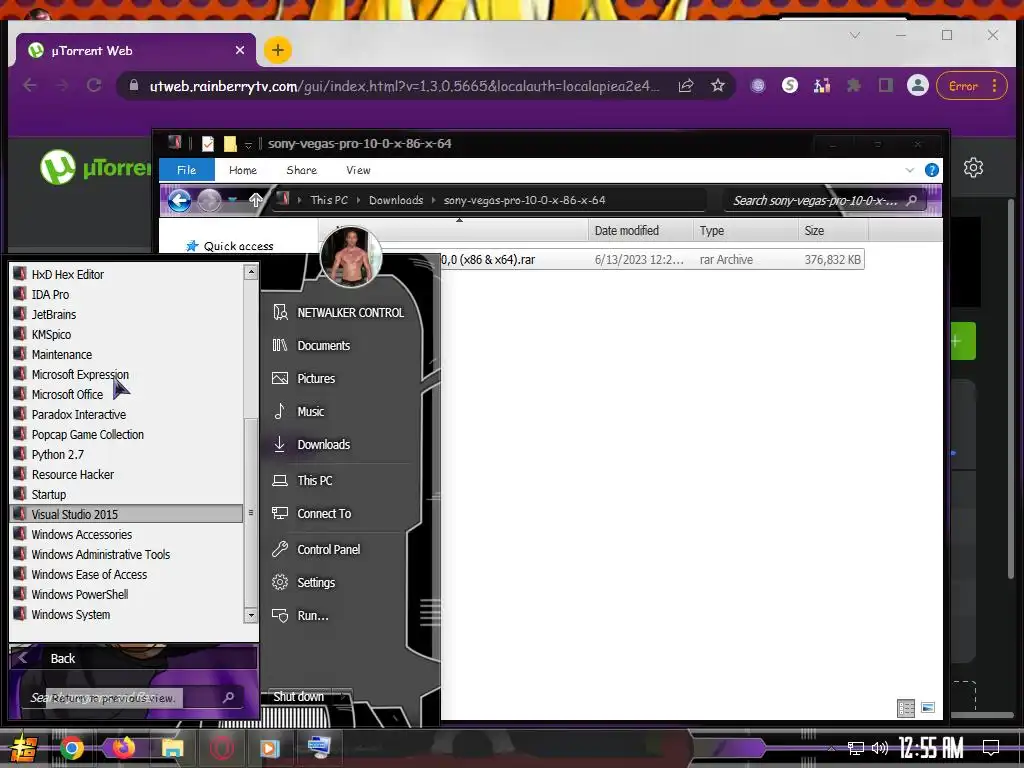The height and width of the screenshot is (768, 1024).
Task: Expand the Explorer ribbon chevron
Action: point(910,170)
